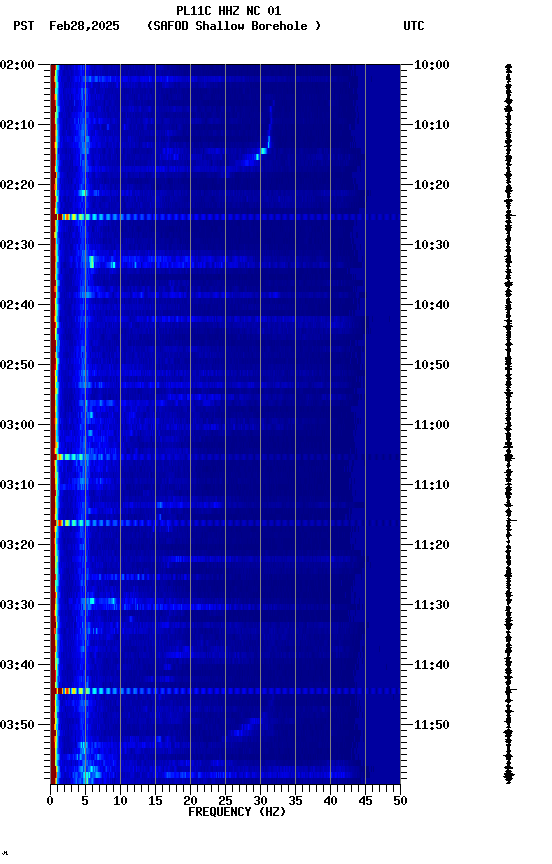Click the 03:50 PST time tick label
The height and width of the screenshot is (864, 552).
pos(17,725)
